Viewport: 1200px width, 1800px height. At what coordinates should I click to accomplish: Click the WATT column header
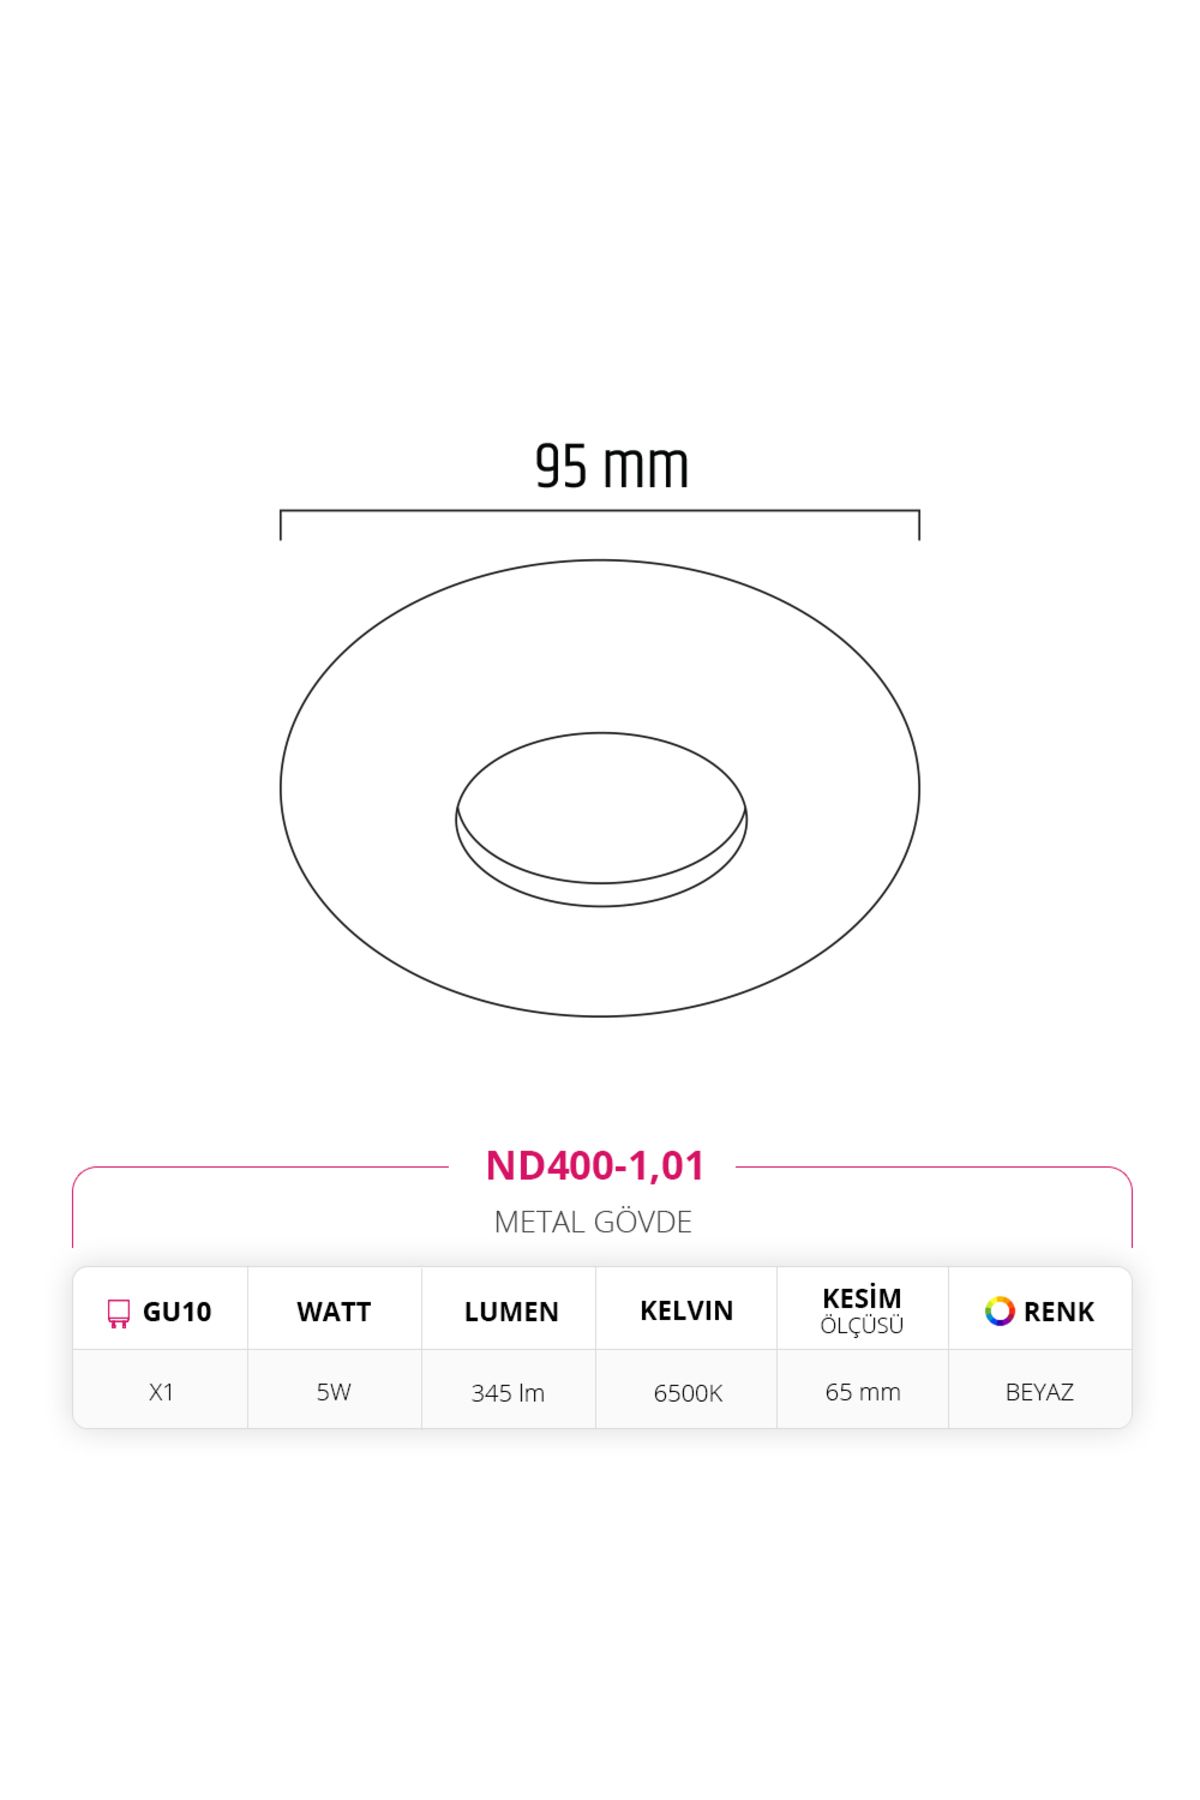click(x=334, y=1311)
